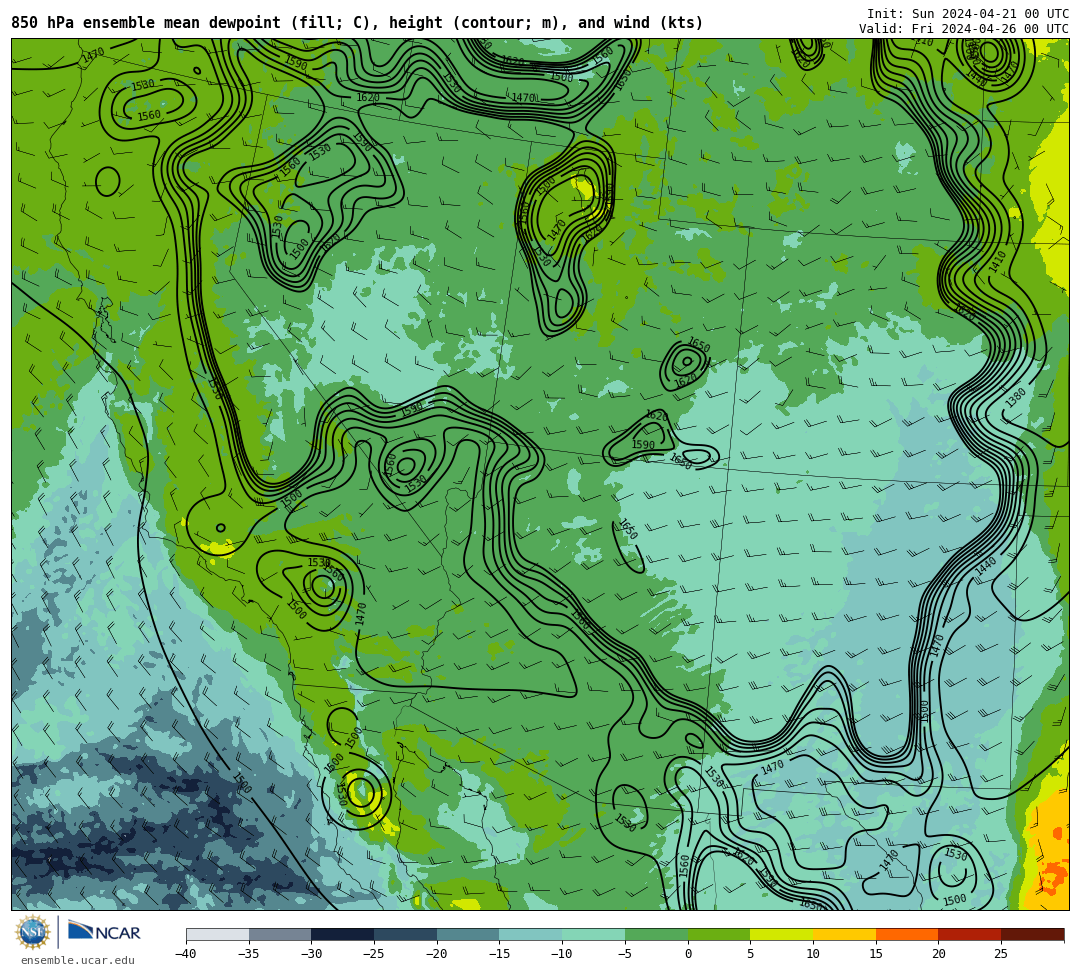1080x973 pixels.
Task: Pick the mint -10 to -5 colorbar segment
Action: click(x=594, y=934)
